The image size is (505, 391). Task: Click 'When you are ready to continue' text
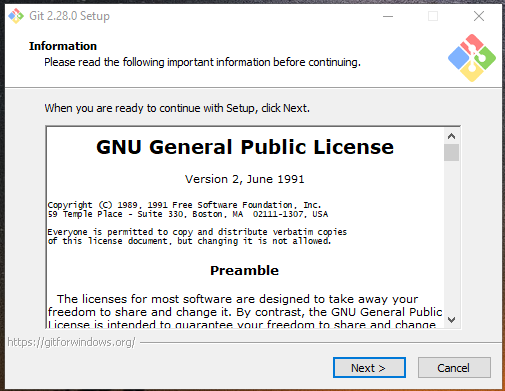pyautogui.click(x=177, y=108)
